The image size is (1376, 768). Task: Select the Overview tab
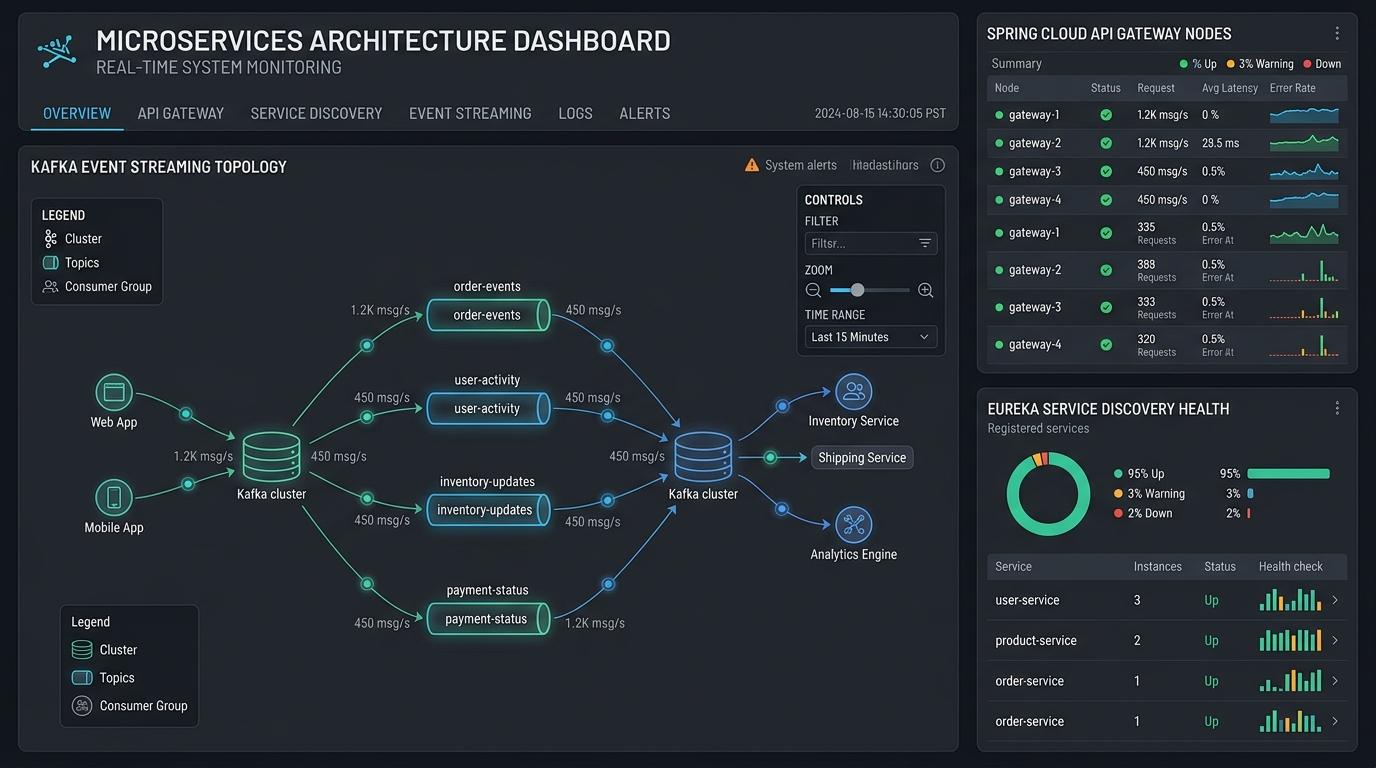(x=77, y=113)
